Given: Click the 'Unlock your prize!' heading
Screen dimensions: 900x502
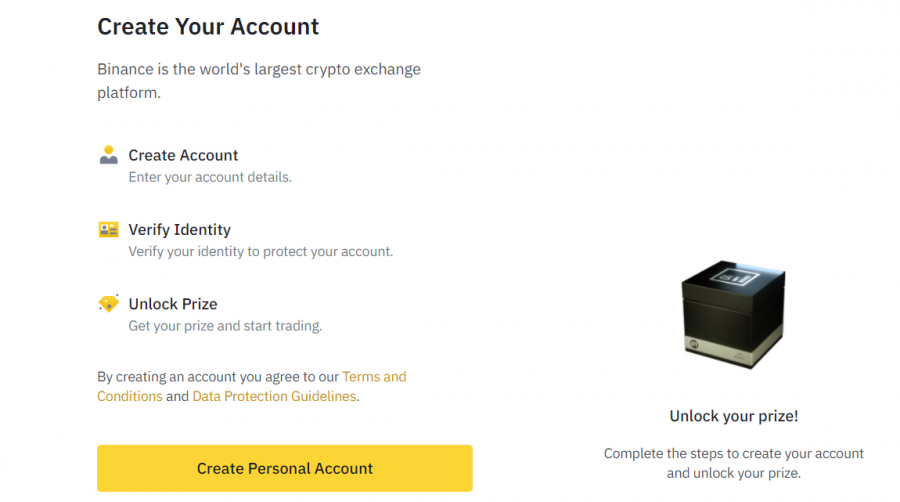Looking at the screenshot, I should click(x=734, y=416).
